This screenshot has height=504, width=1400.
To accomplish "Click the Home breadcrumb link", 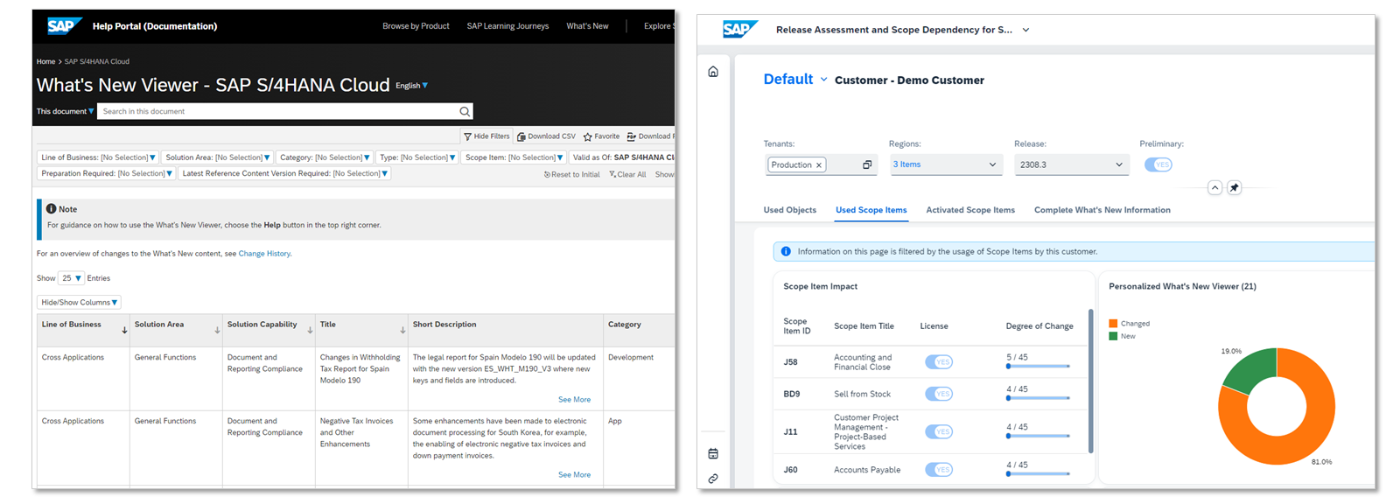I will 46,62.
